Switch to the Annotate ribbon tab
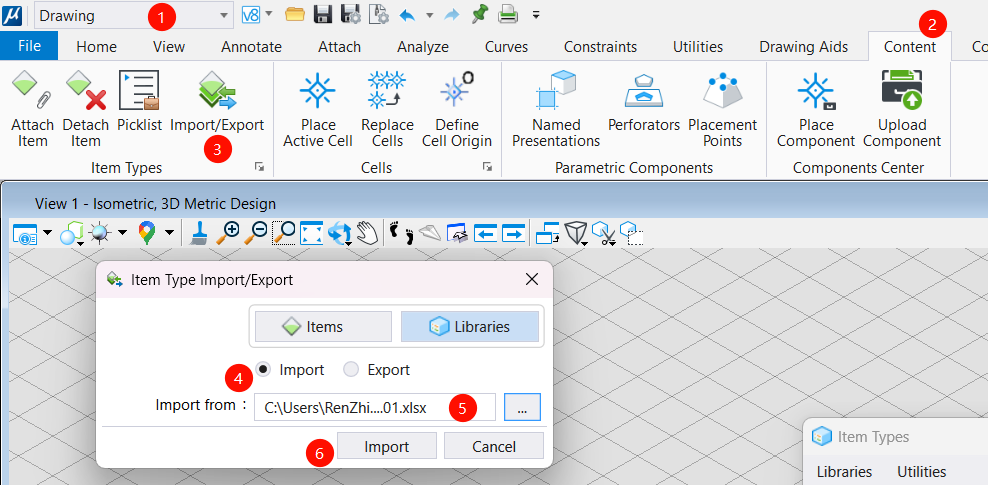988x485 pixels. click(251, 46)
